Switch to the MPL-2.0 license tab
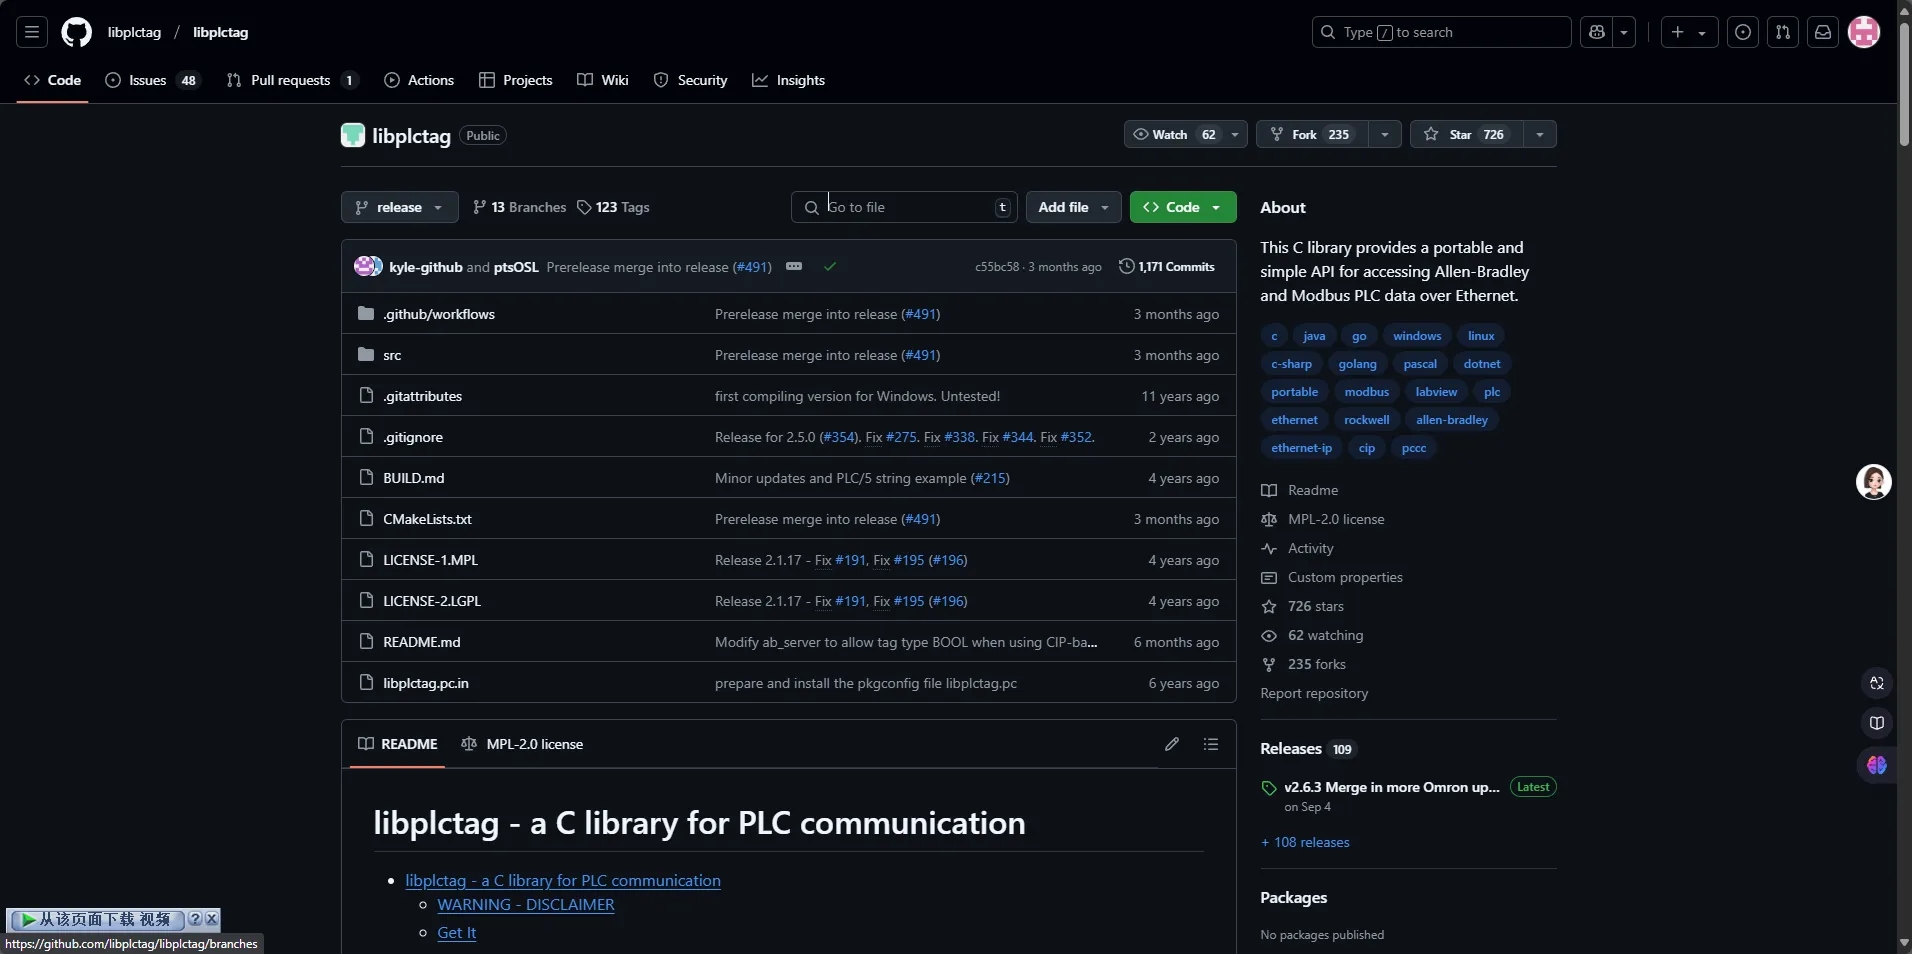 click(x=522, y=744)
